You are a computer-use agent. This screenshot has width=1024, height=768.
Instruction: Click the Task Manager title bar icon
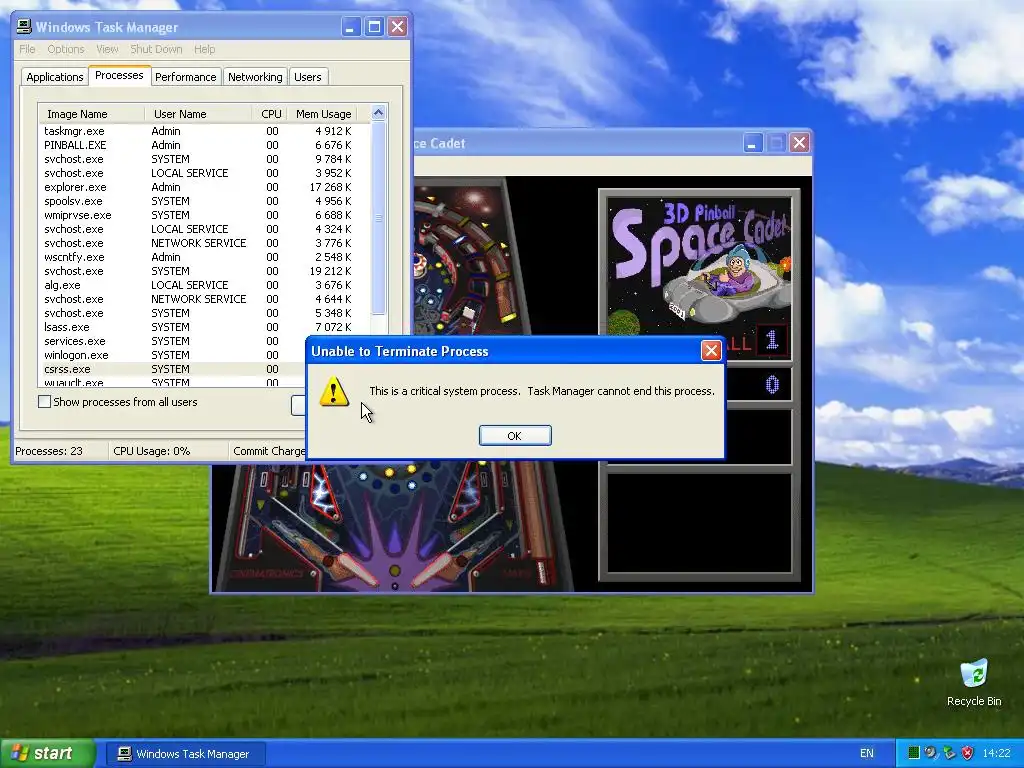(24, 27)
